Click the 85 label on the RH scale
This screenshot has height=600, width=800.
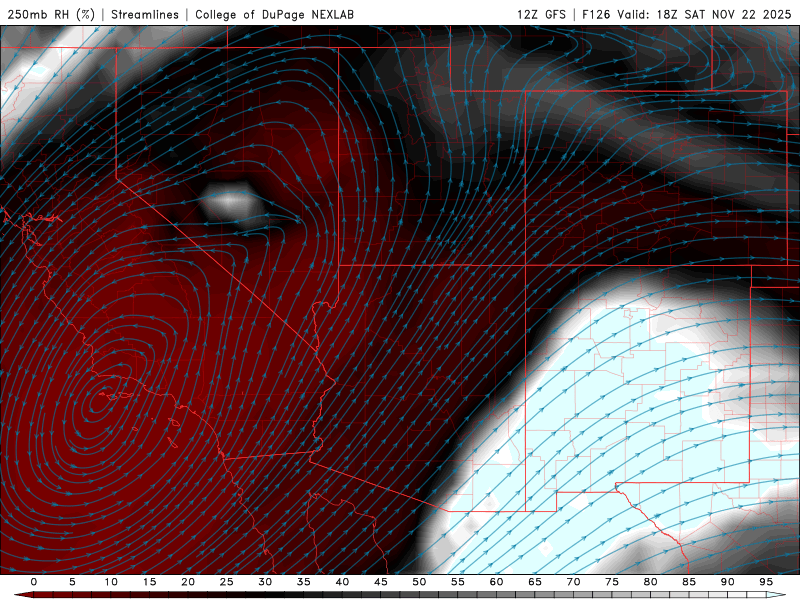pos(689,582)
